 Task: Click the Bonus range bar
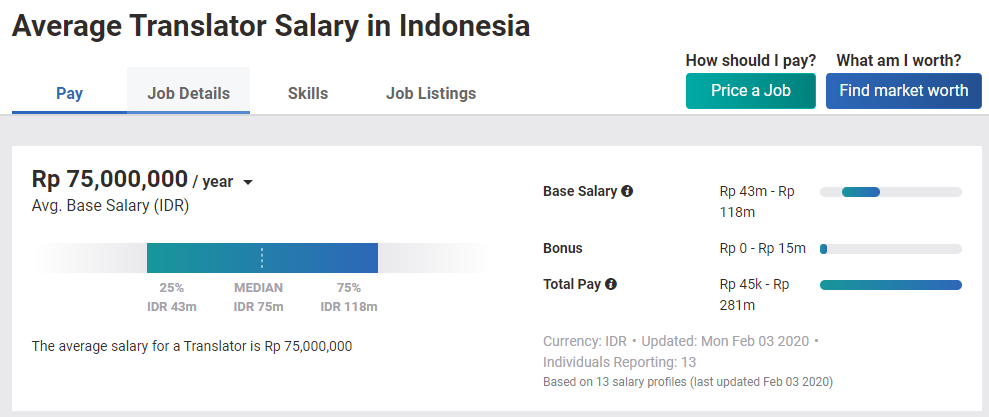click(x=891, y=249)
